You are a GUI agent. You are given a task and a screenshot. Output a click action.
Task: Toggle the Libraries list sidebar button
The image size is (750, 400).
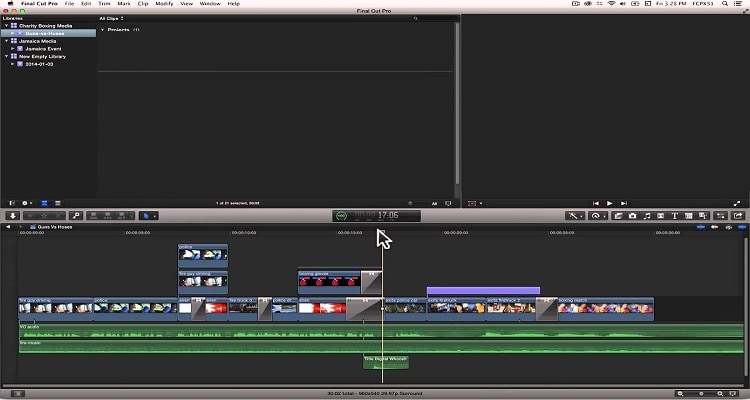point(12,203)
